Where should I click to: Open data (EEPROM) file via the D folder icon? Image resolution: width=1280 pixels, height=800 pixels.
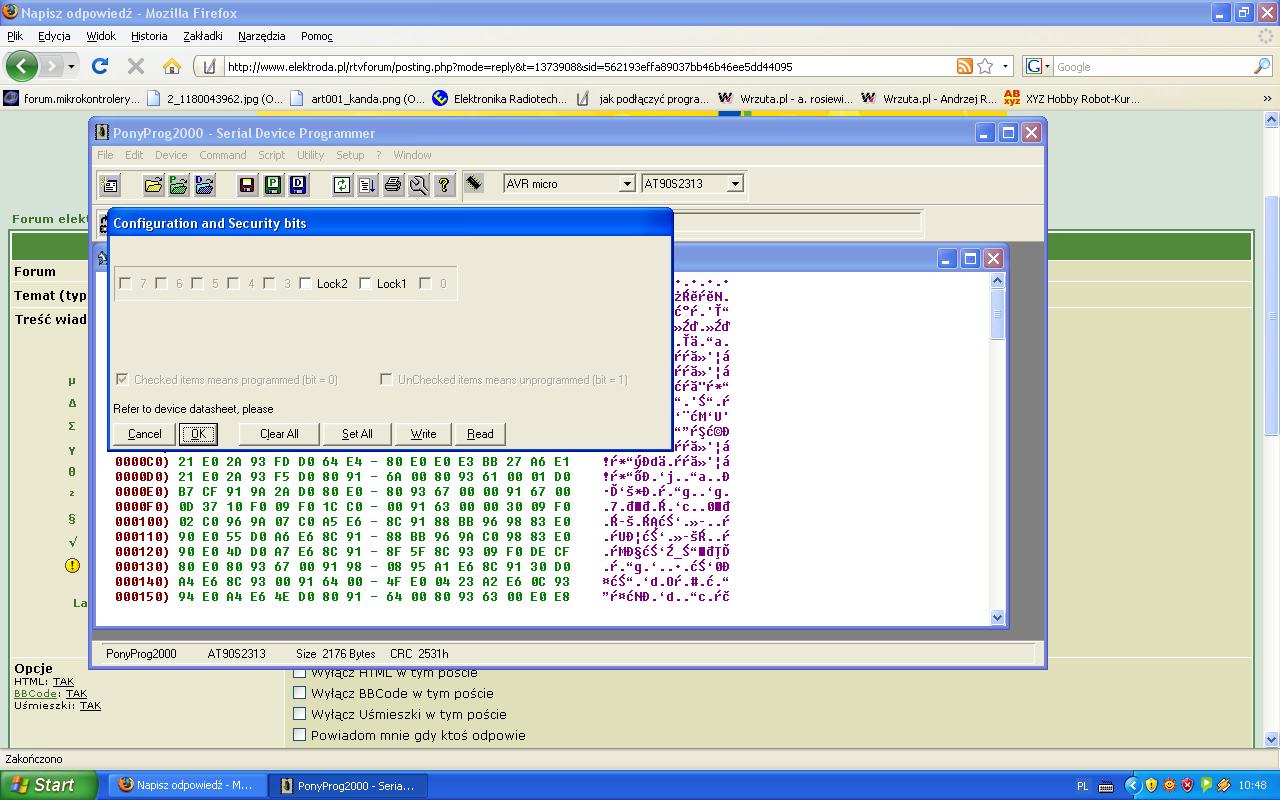(205, 185)
